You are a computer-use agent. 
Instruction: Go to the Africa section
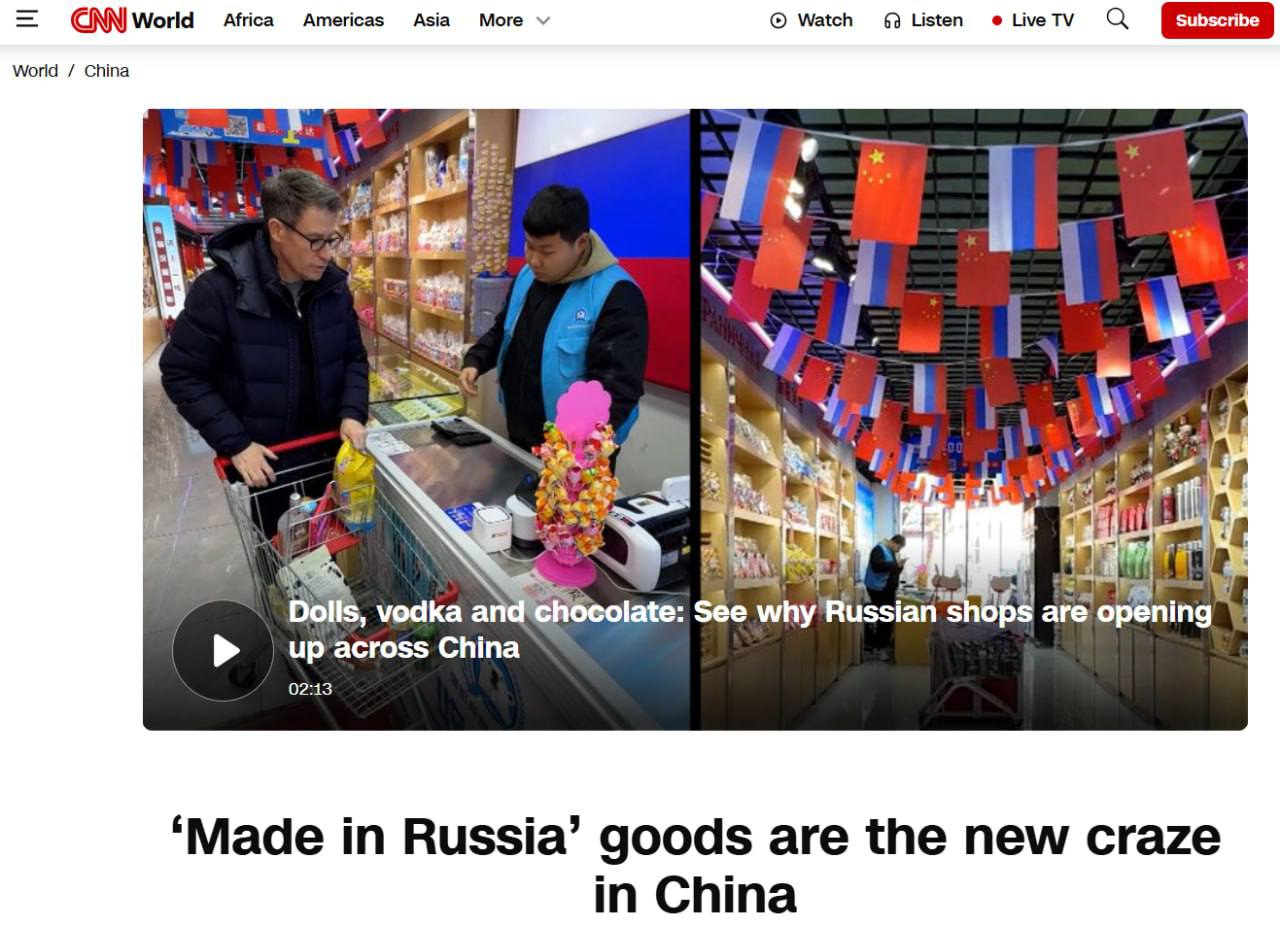click(x=248, y=20)
